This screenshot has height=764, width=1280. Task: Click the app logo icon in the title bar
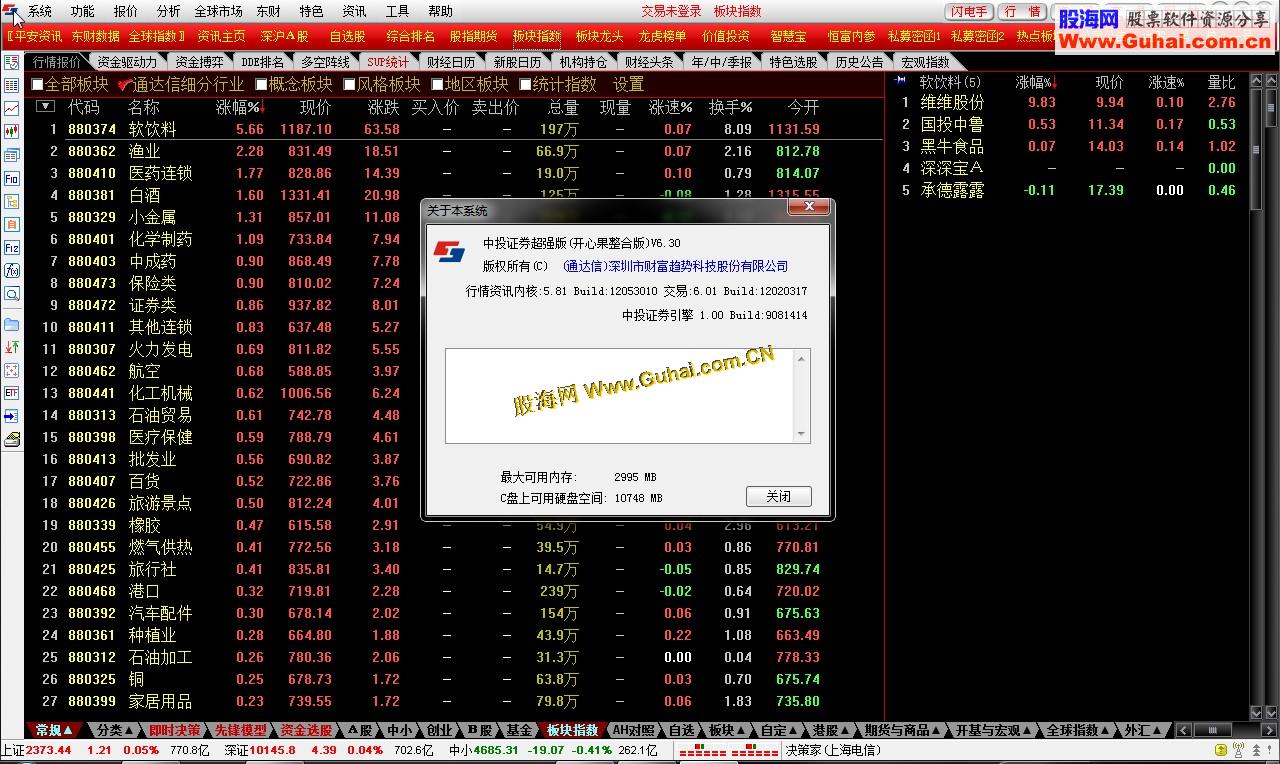pos(10,11)
